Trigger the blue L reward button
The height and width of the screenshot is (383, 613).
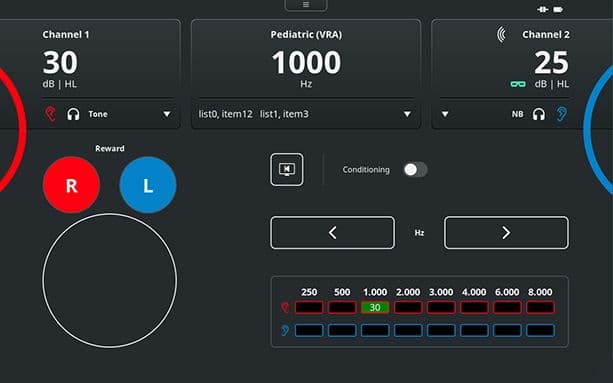[148, 185]
